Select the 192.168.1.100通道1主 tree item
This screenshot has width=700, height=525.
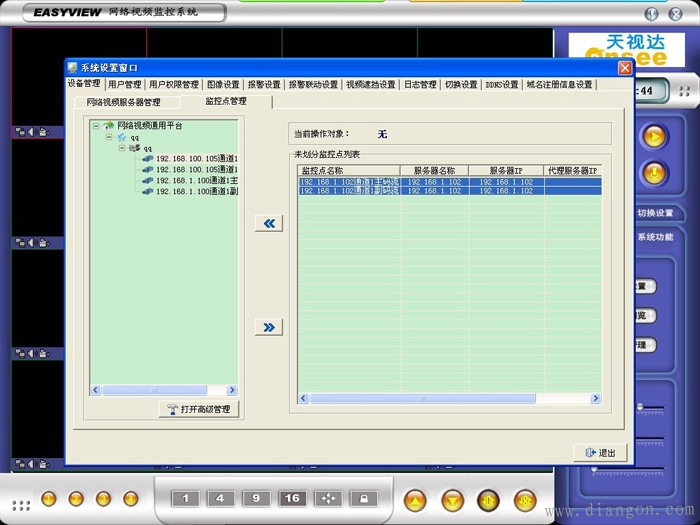click(x=196, y=180)
